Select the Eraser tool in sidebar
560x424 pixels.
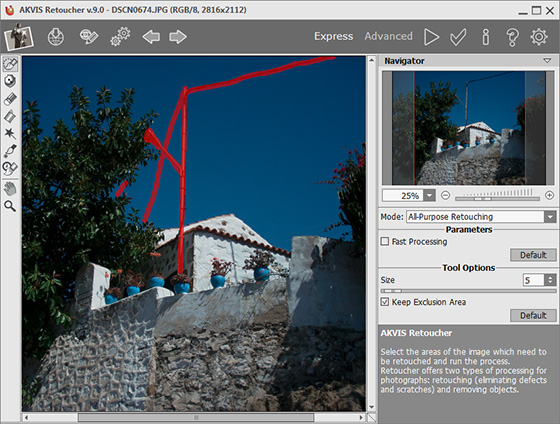coord(10,99)
